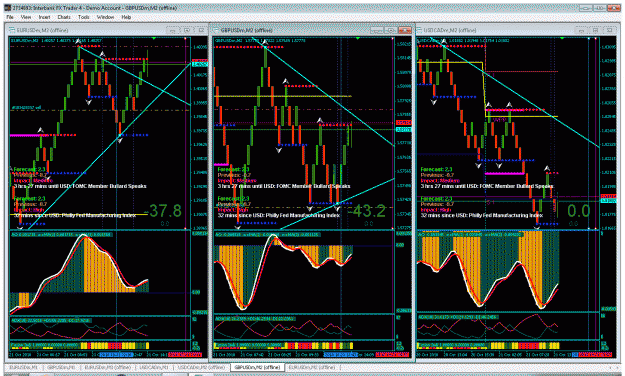Click the -37.8 value on the EURUSD chart
The width and height of the screenshot is (625, 376).
163,211
